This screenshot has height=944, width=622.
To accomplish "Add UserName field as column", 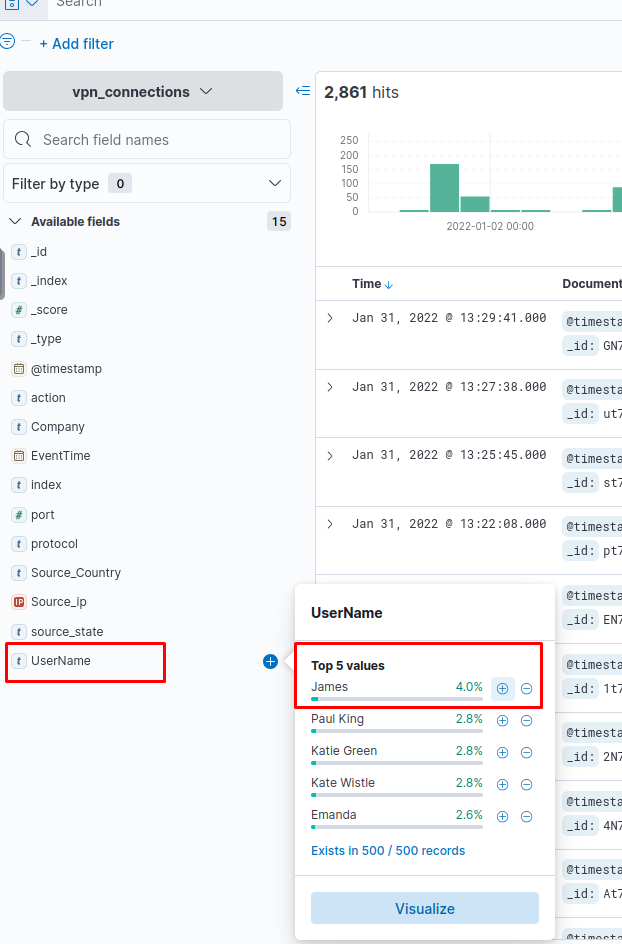I will [x=270, y=662].
